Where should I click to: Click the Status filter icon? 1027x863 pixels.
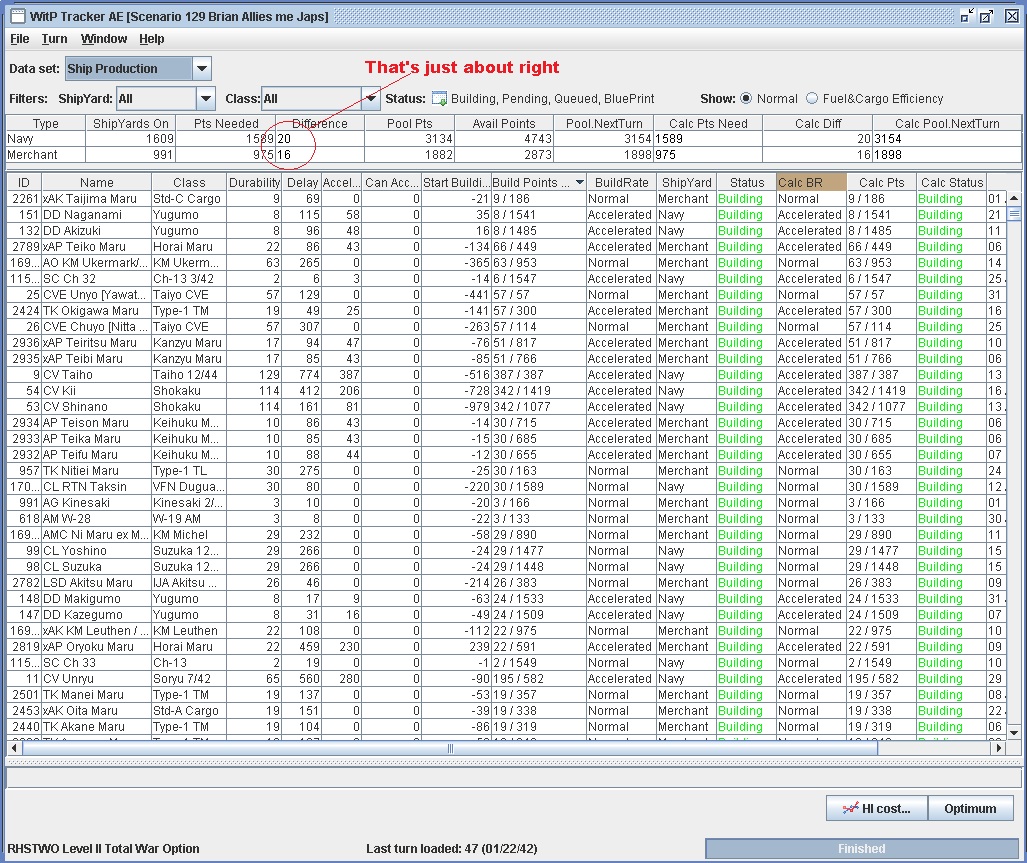[439, 99]
